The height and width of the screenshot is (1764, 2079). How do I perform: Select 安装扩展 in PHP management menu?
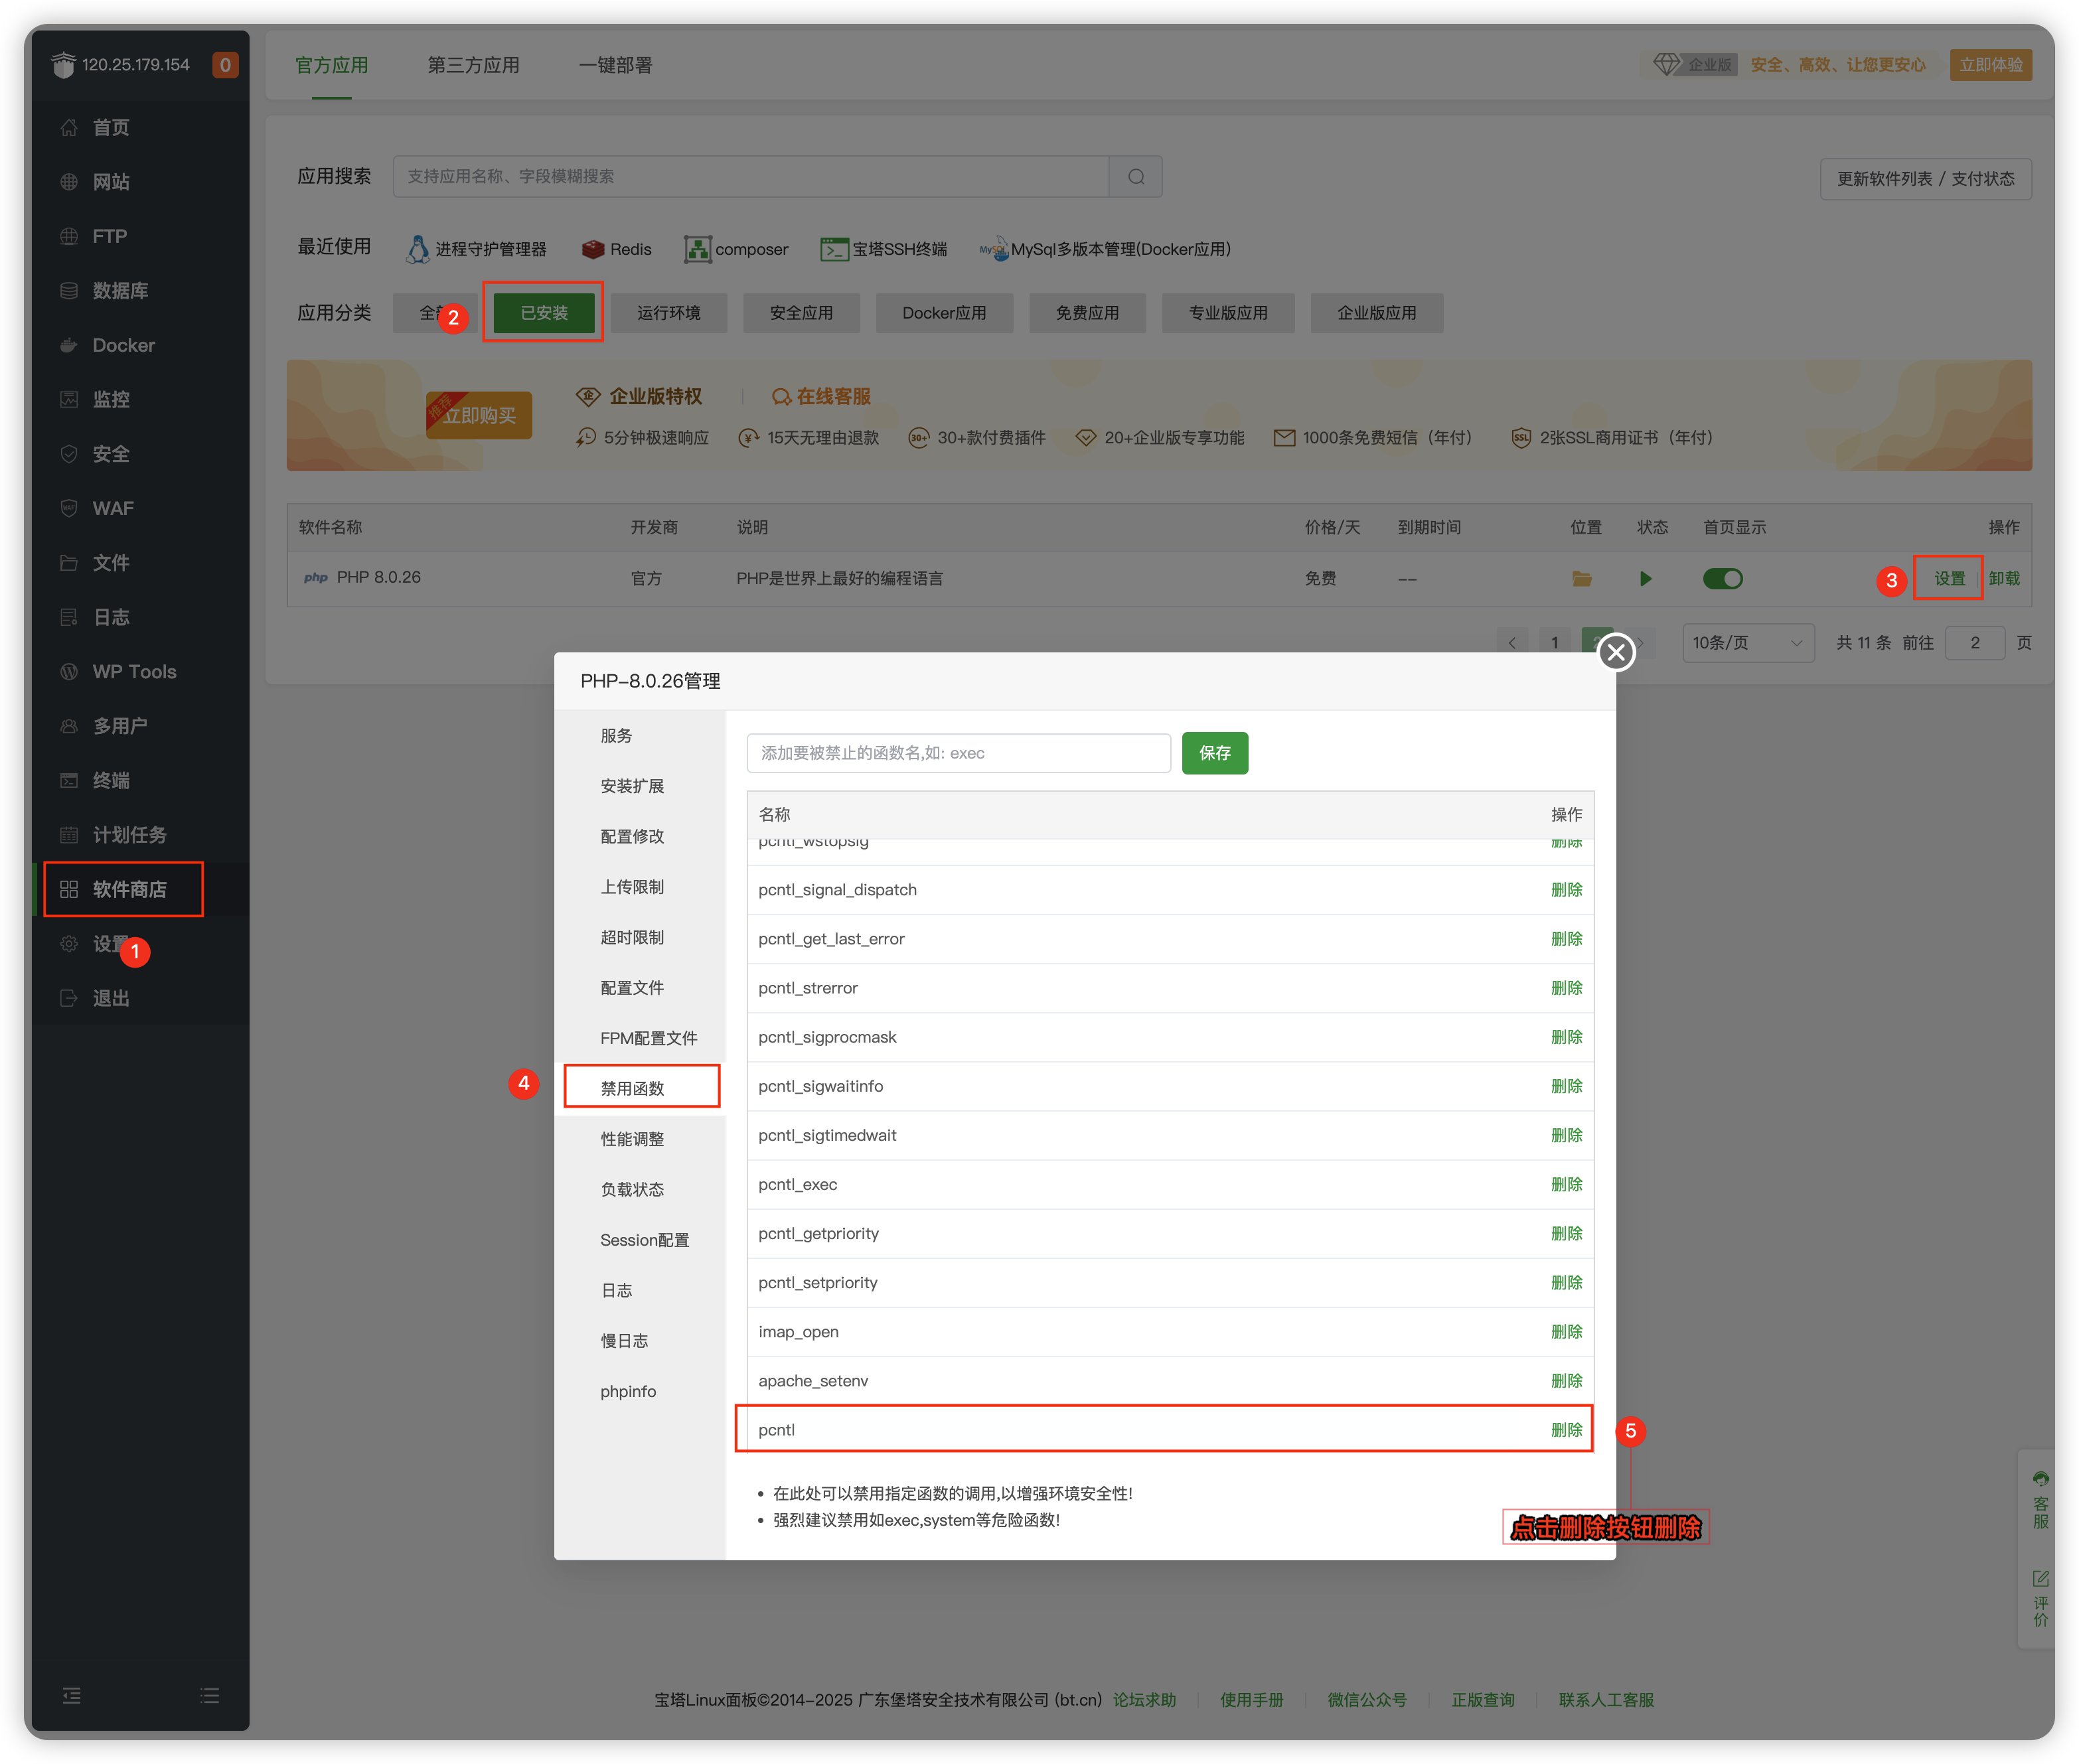(632, 786)
